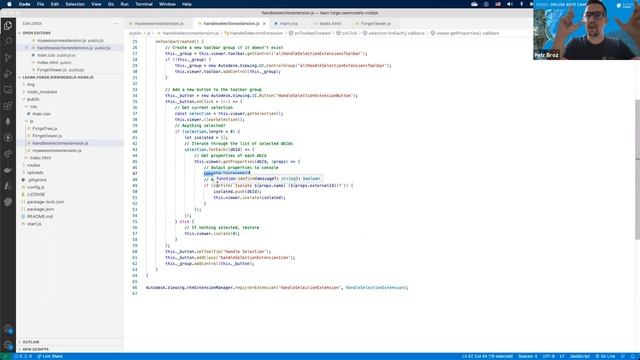The width and height of the screenshot is (640, 360).
Task: Open notifications bell in status bar
Action: click(x=633, y=356)
